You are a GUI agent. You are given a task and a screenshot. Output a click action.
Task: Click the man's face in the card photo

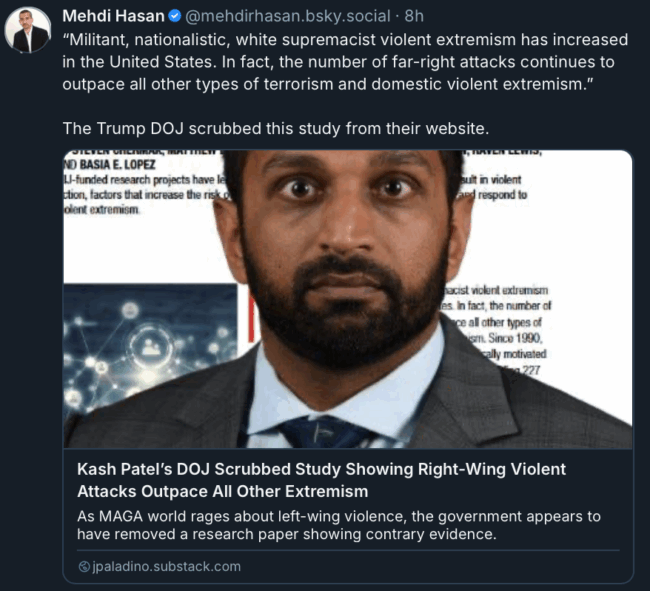[x=346, y=249]
